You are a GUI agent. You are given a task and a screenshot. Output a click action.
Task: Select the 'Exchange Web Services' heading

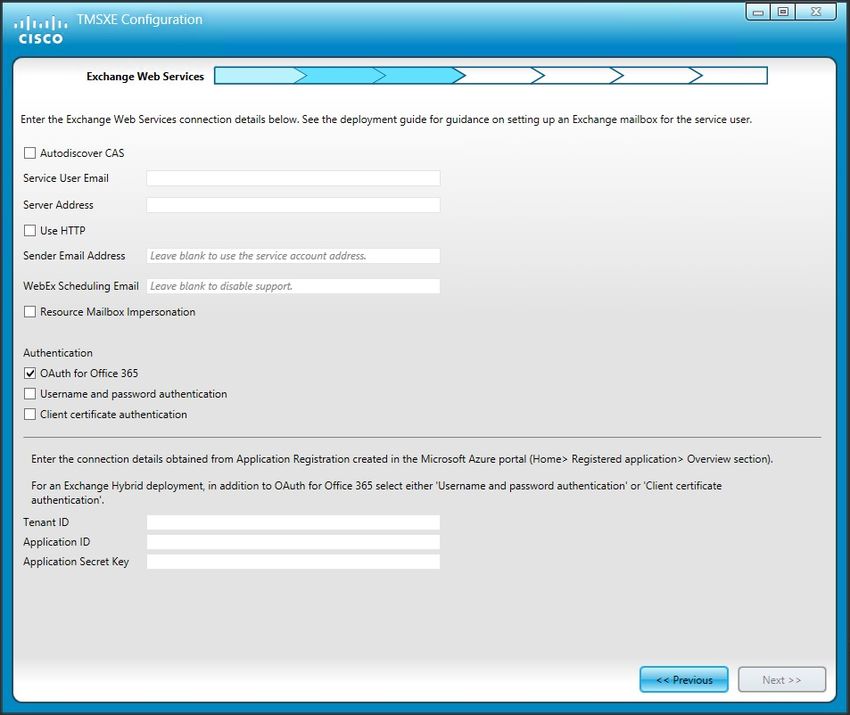(145, 76)
